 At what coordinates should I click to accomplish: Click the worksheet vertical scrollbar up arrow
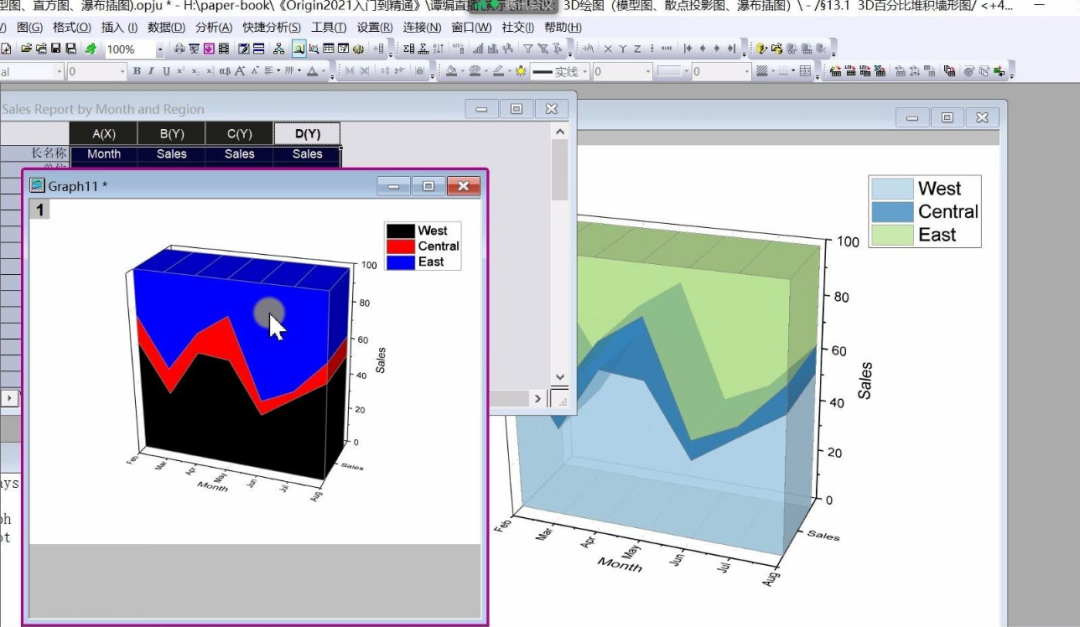point(559,132)
